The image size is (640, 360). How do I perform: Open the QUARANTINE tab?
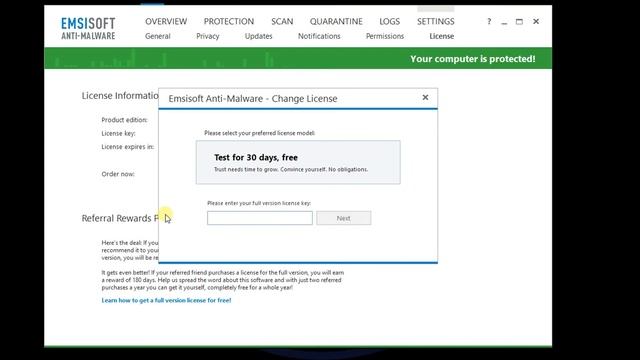(336, 21)
